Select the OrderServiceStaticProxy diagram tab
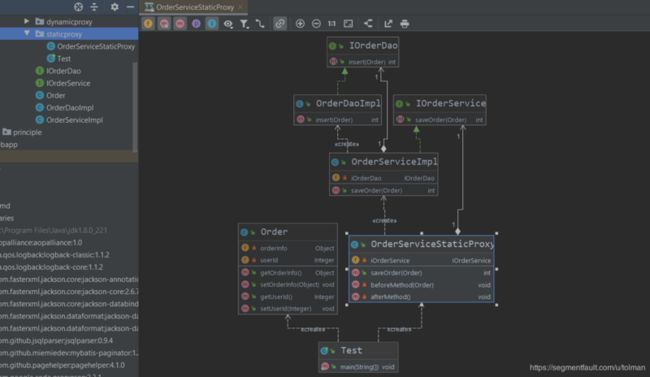The height and width of the screenshot is (377, 650). click(194, 7)
